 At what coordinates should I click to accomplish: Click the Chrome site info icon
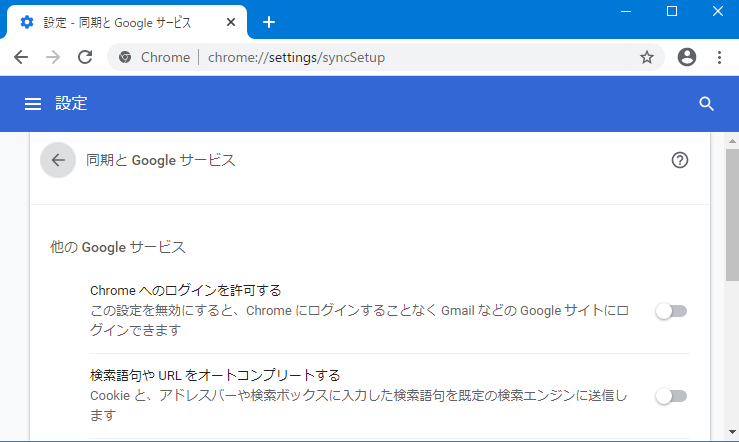(x=125, y=57)
